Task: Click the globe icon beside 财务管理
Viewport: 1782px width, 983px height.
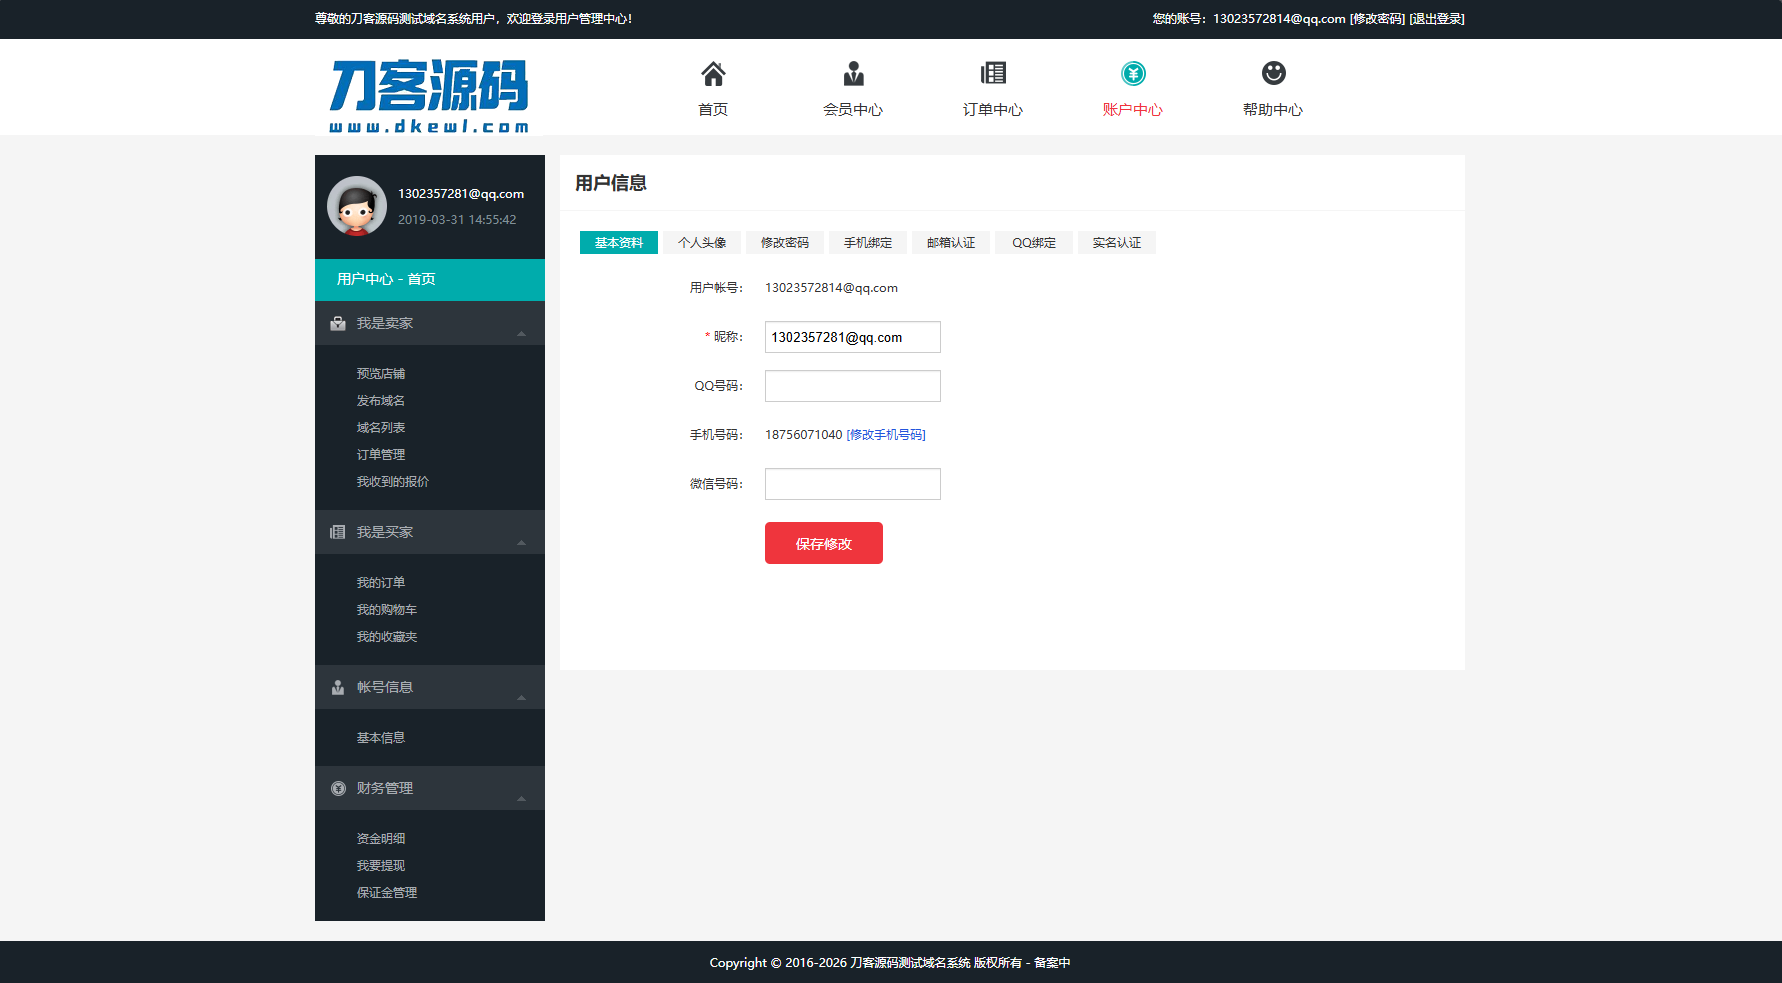Action: tap(337, 788)
